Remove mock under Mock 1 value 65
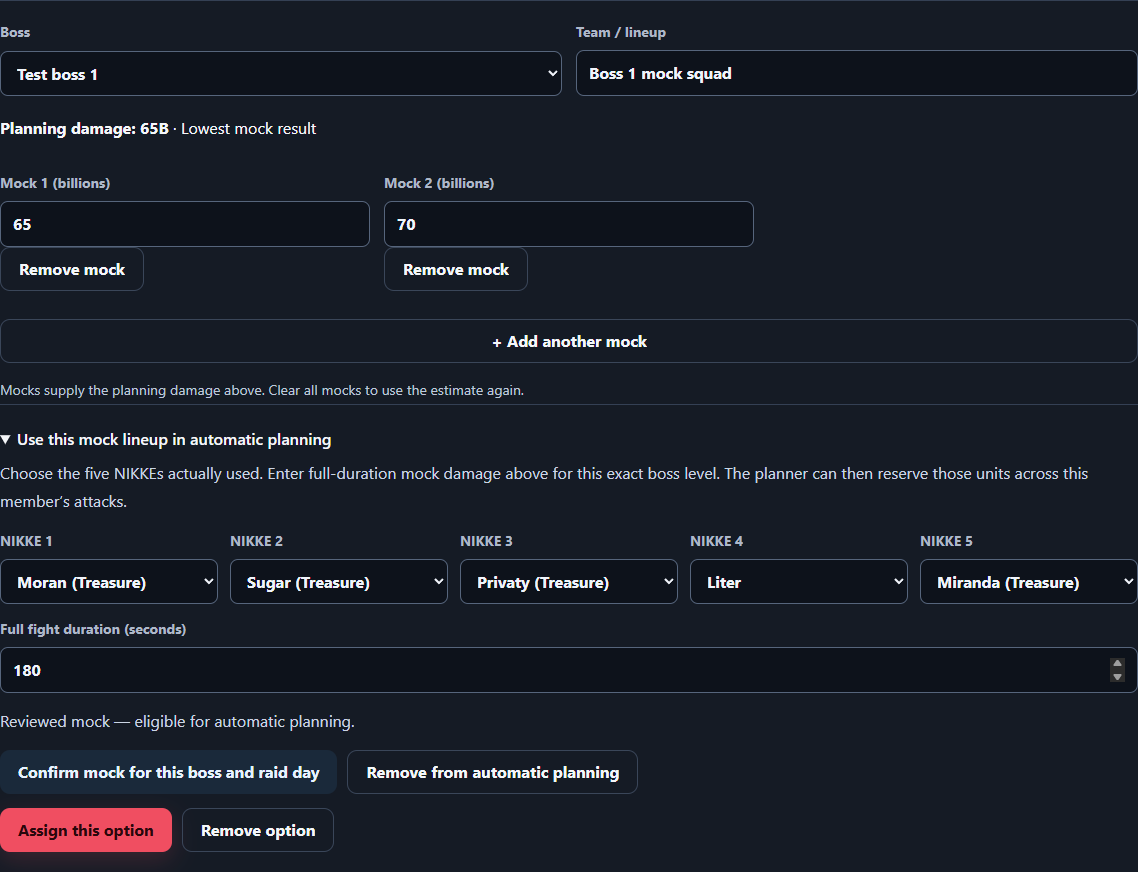 pyautogui.click(x=72, y=269)
